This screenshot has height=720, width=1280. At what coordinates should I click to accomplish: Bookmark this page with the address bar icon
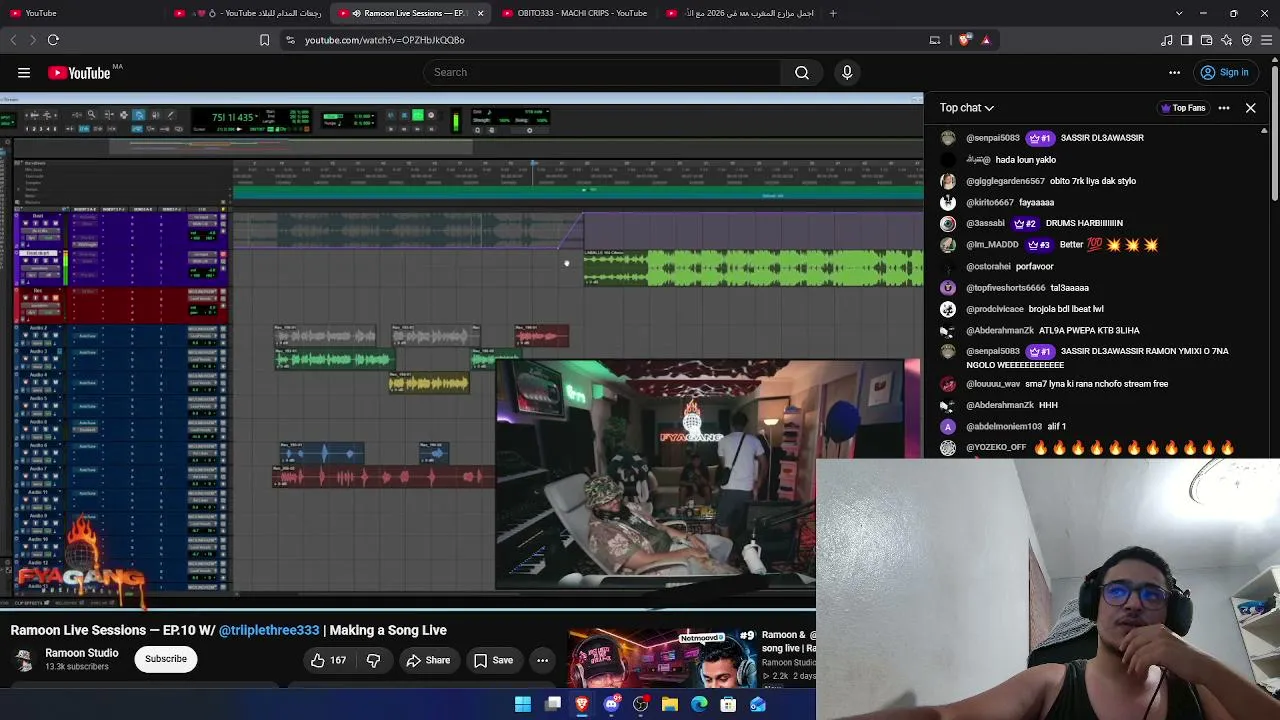coord(264,40)
